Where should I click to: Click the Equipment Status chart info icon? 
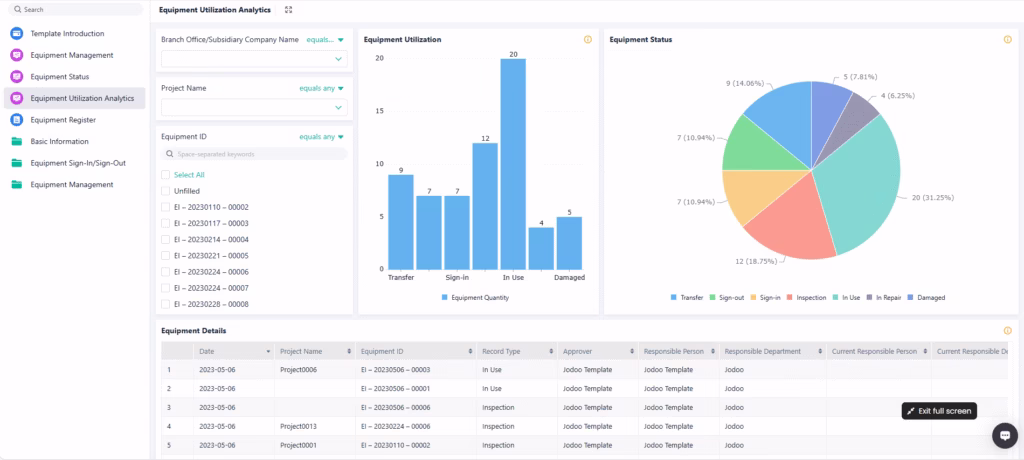tap(1007, 40)
